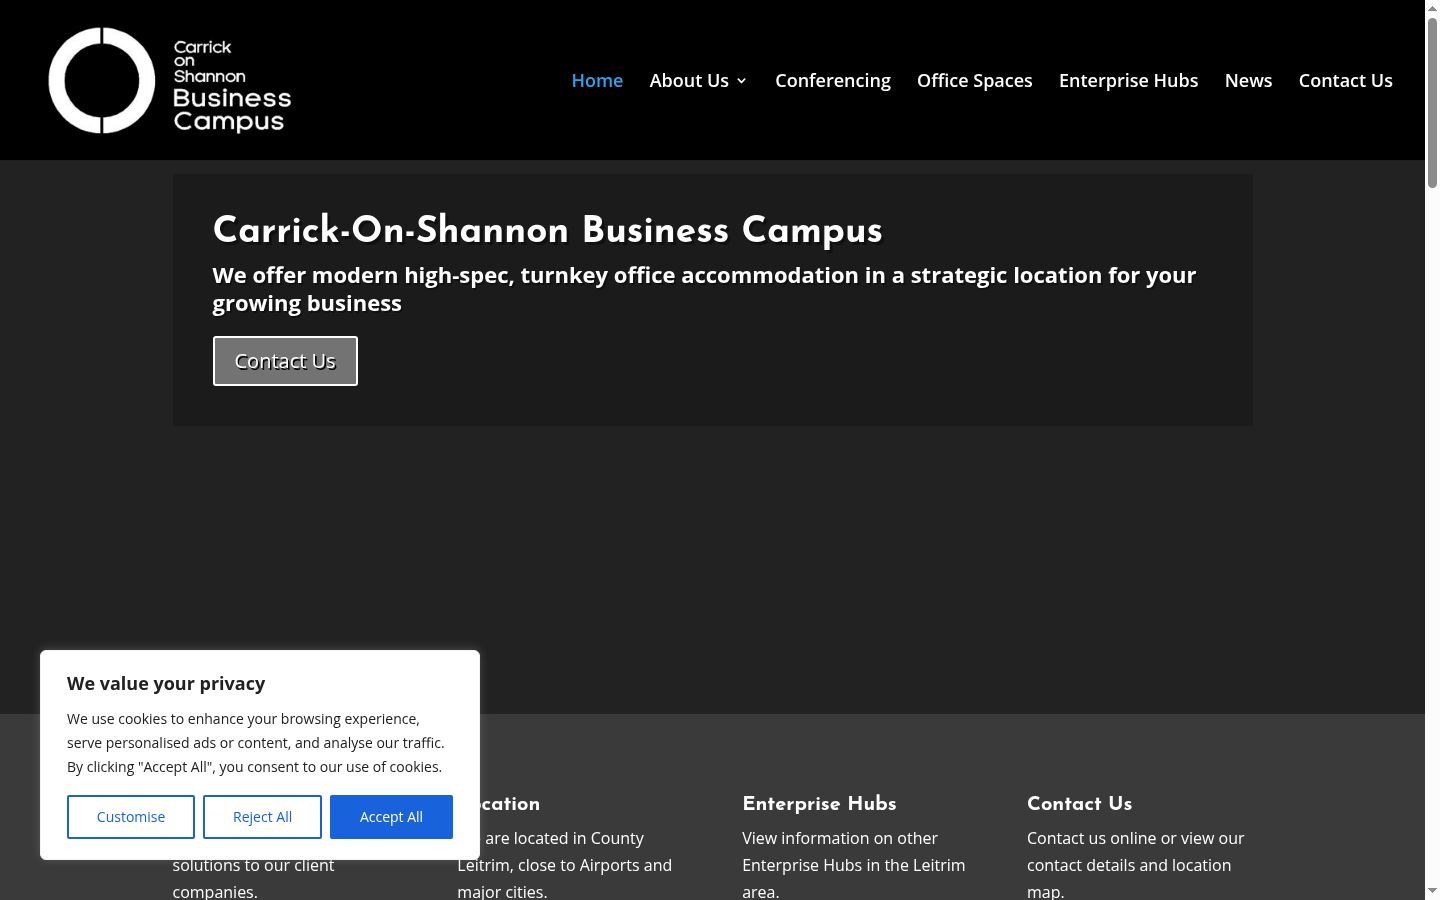Navigate to Enterprise Hubs in the header

tap(1128, 80)
